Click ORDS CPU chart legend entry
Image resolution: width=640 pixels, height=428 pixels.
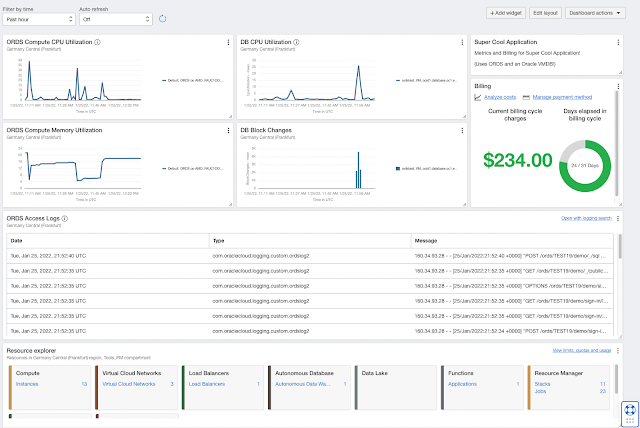(192, 80)
